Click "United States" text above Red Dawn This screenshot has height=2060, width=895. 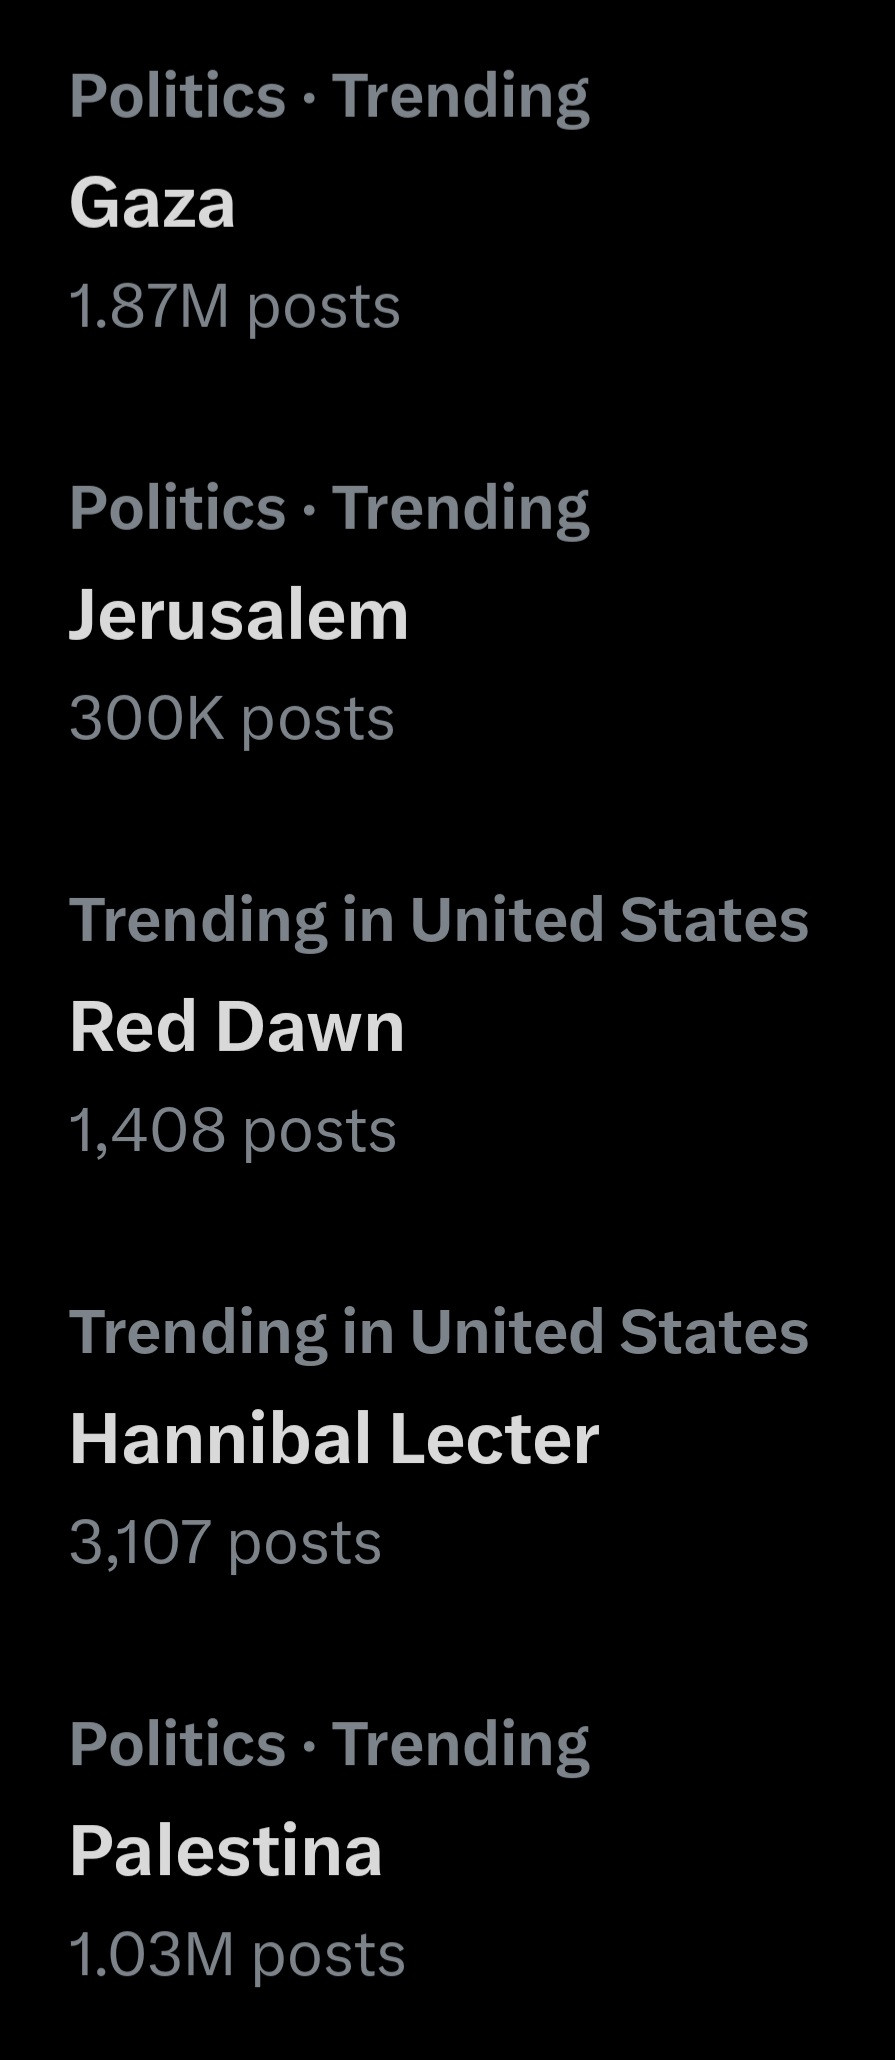[x=608, y=920]
